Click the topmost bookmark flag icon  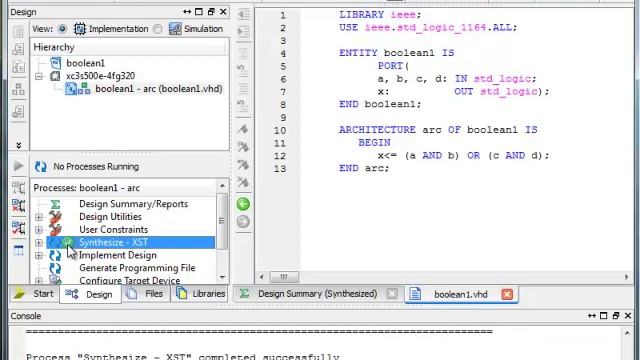coord(243,130)
